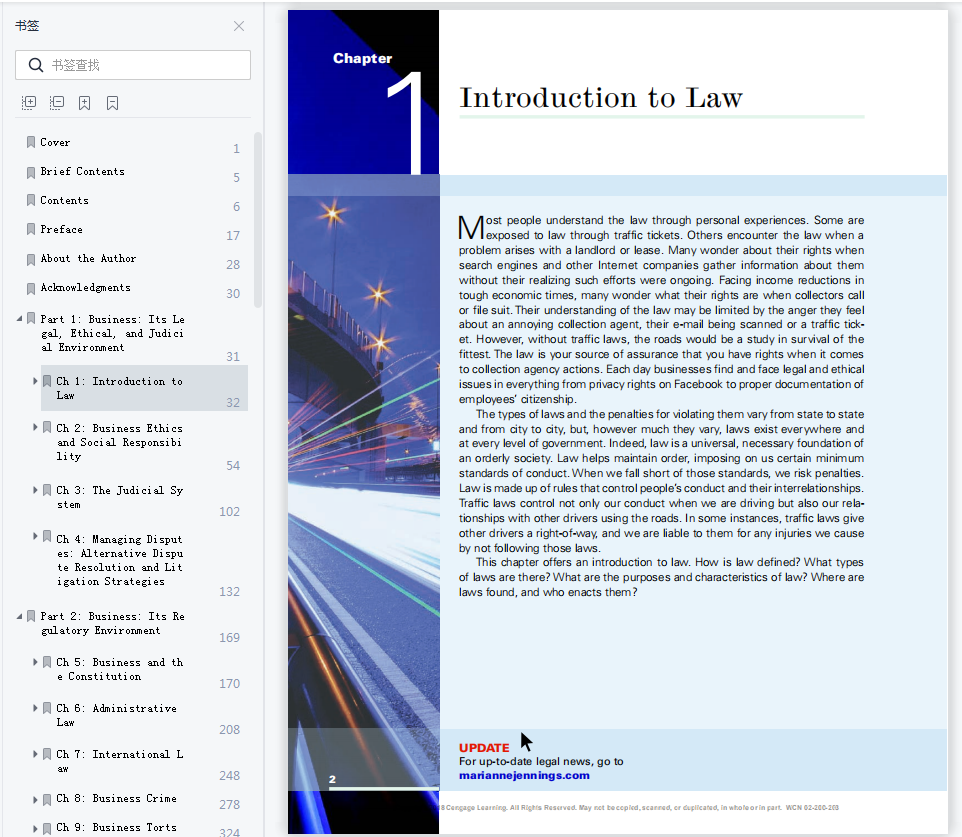
Task: Click the bookmark search magnifier icon
Action: click(x=36, y=65)
